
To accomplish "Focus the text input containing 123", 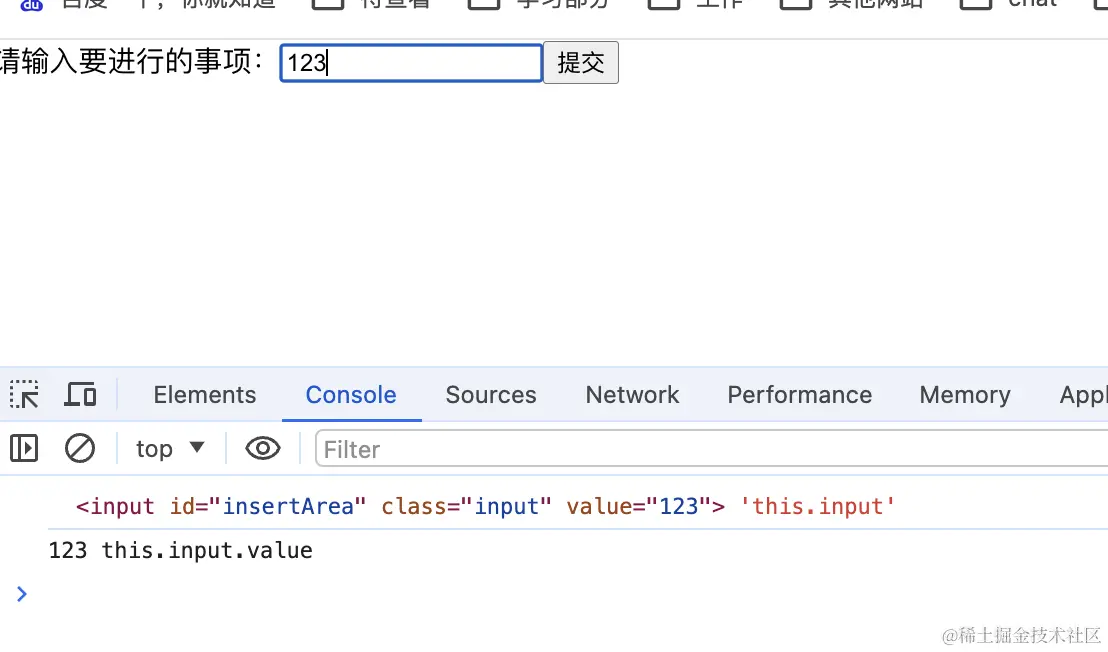I will click(411, 63).
